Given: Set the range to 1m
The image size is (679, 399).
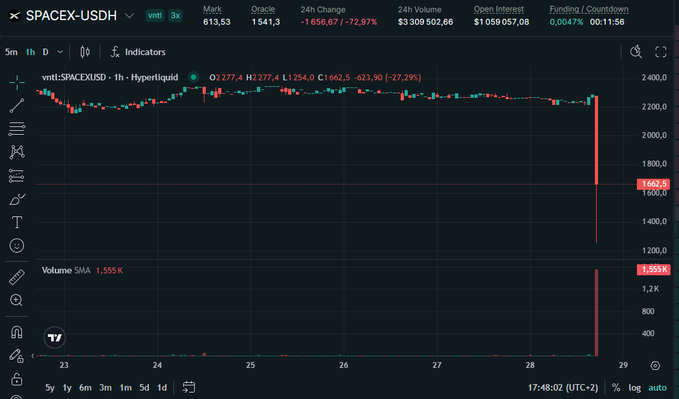Looking at the screenshot, I should tap(126, 388).
